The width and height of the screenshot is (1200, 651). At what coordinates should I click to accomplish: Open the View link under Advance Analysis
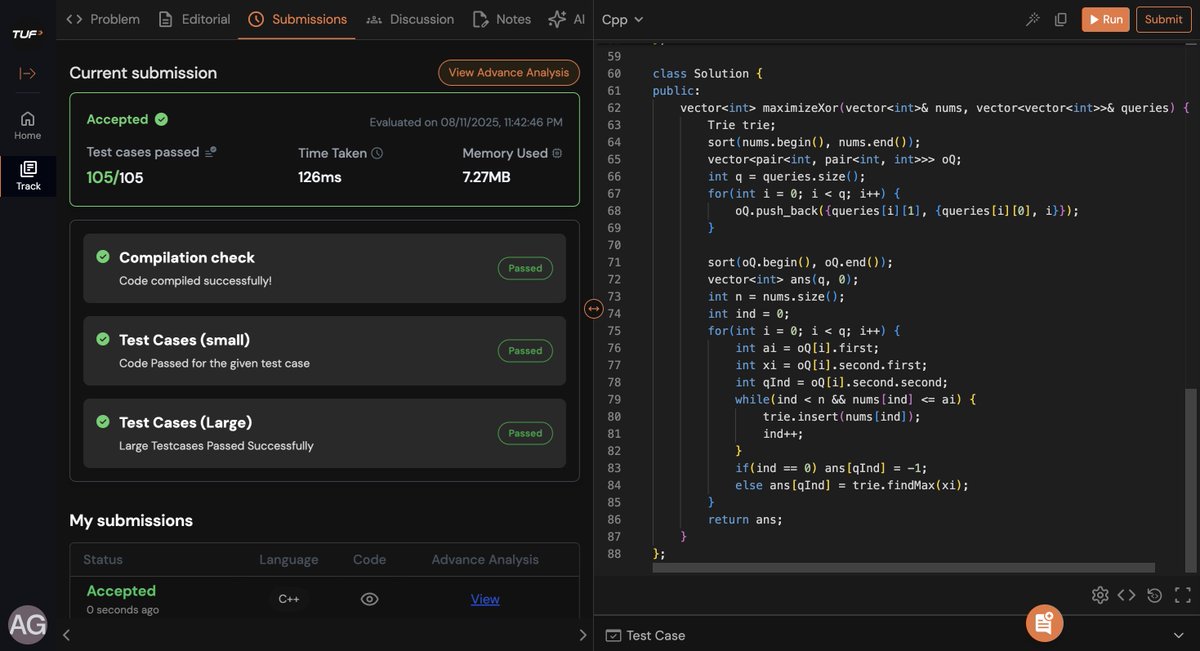(485, 598)
